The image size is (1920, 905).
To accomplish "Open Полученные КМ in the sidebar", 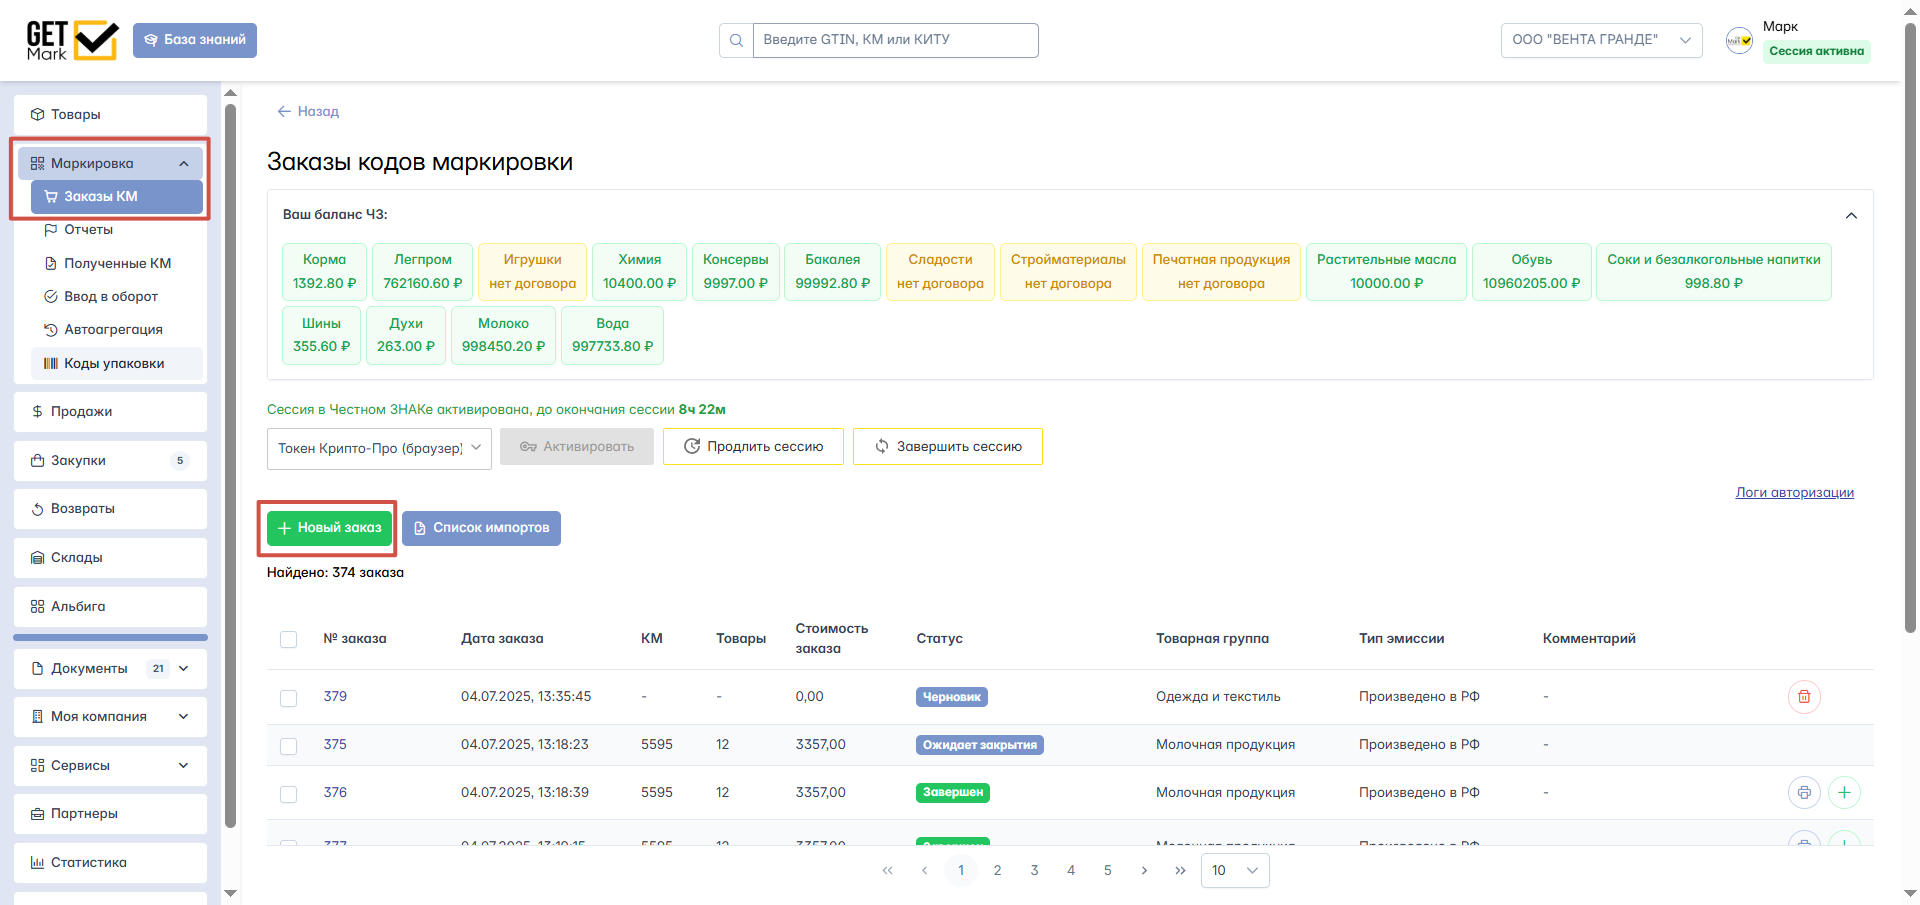I will click(117, 263).
